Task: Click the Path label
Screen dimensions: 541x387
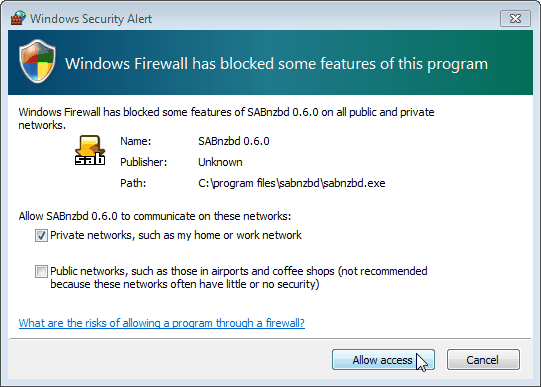Action: (x=133, y=183)
